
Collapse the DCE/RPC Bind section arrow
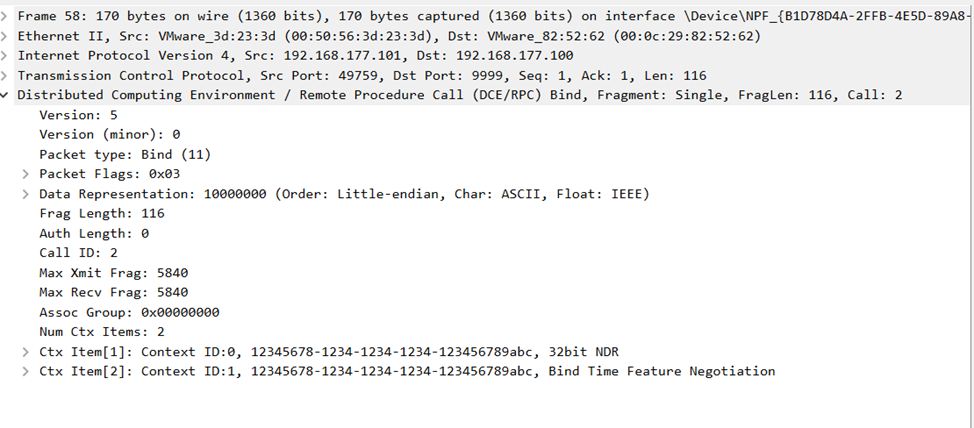coord(6,95)
